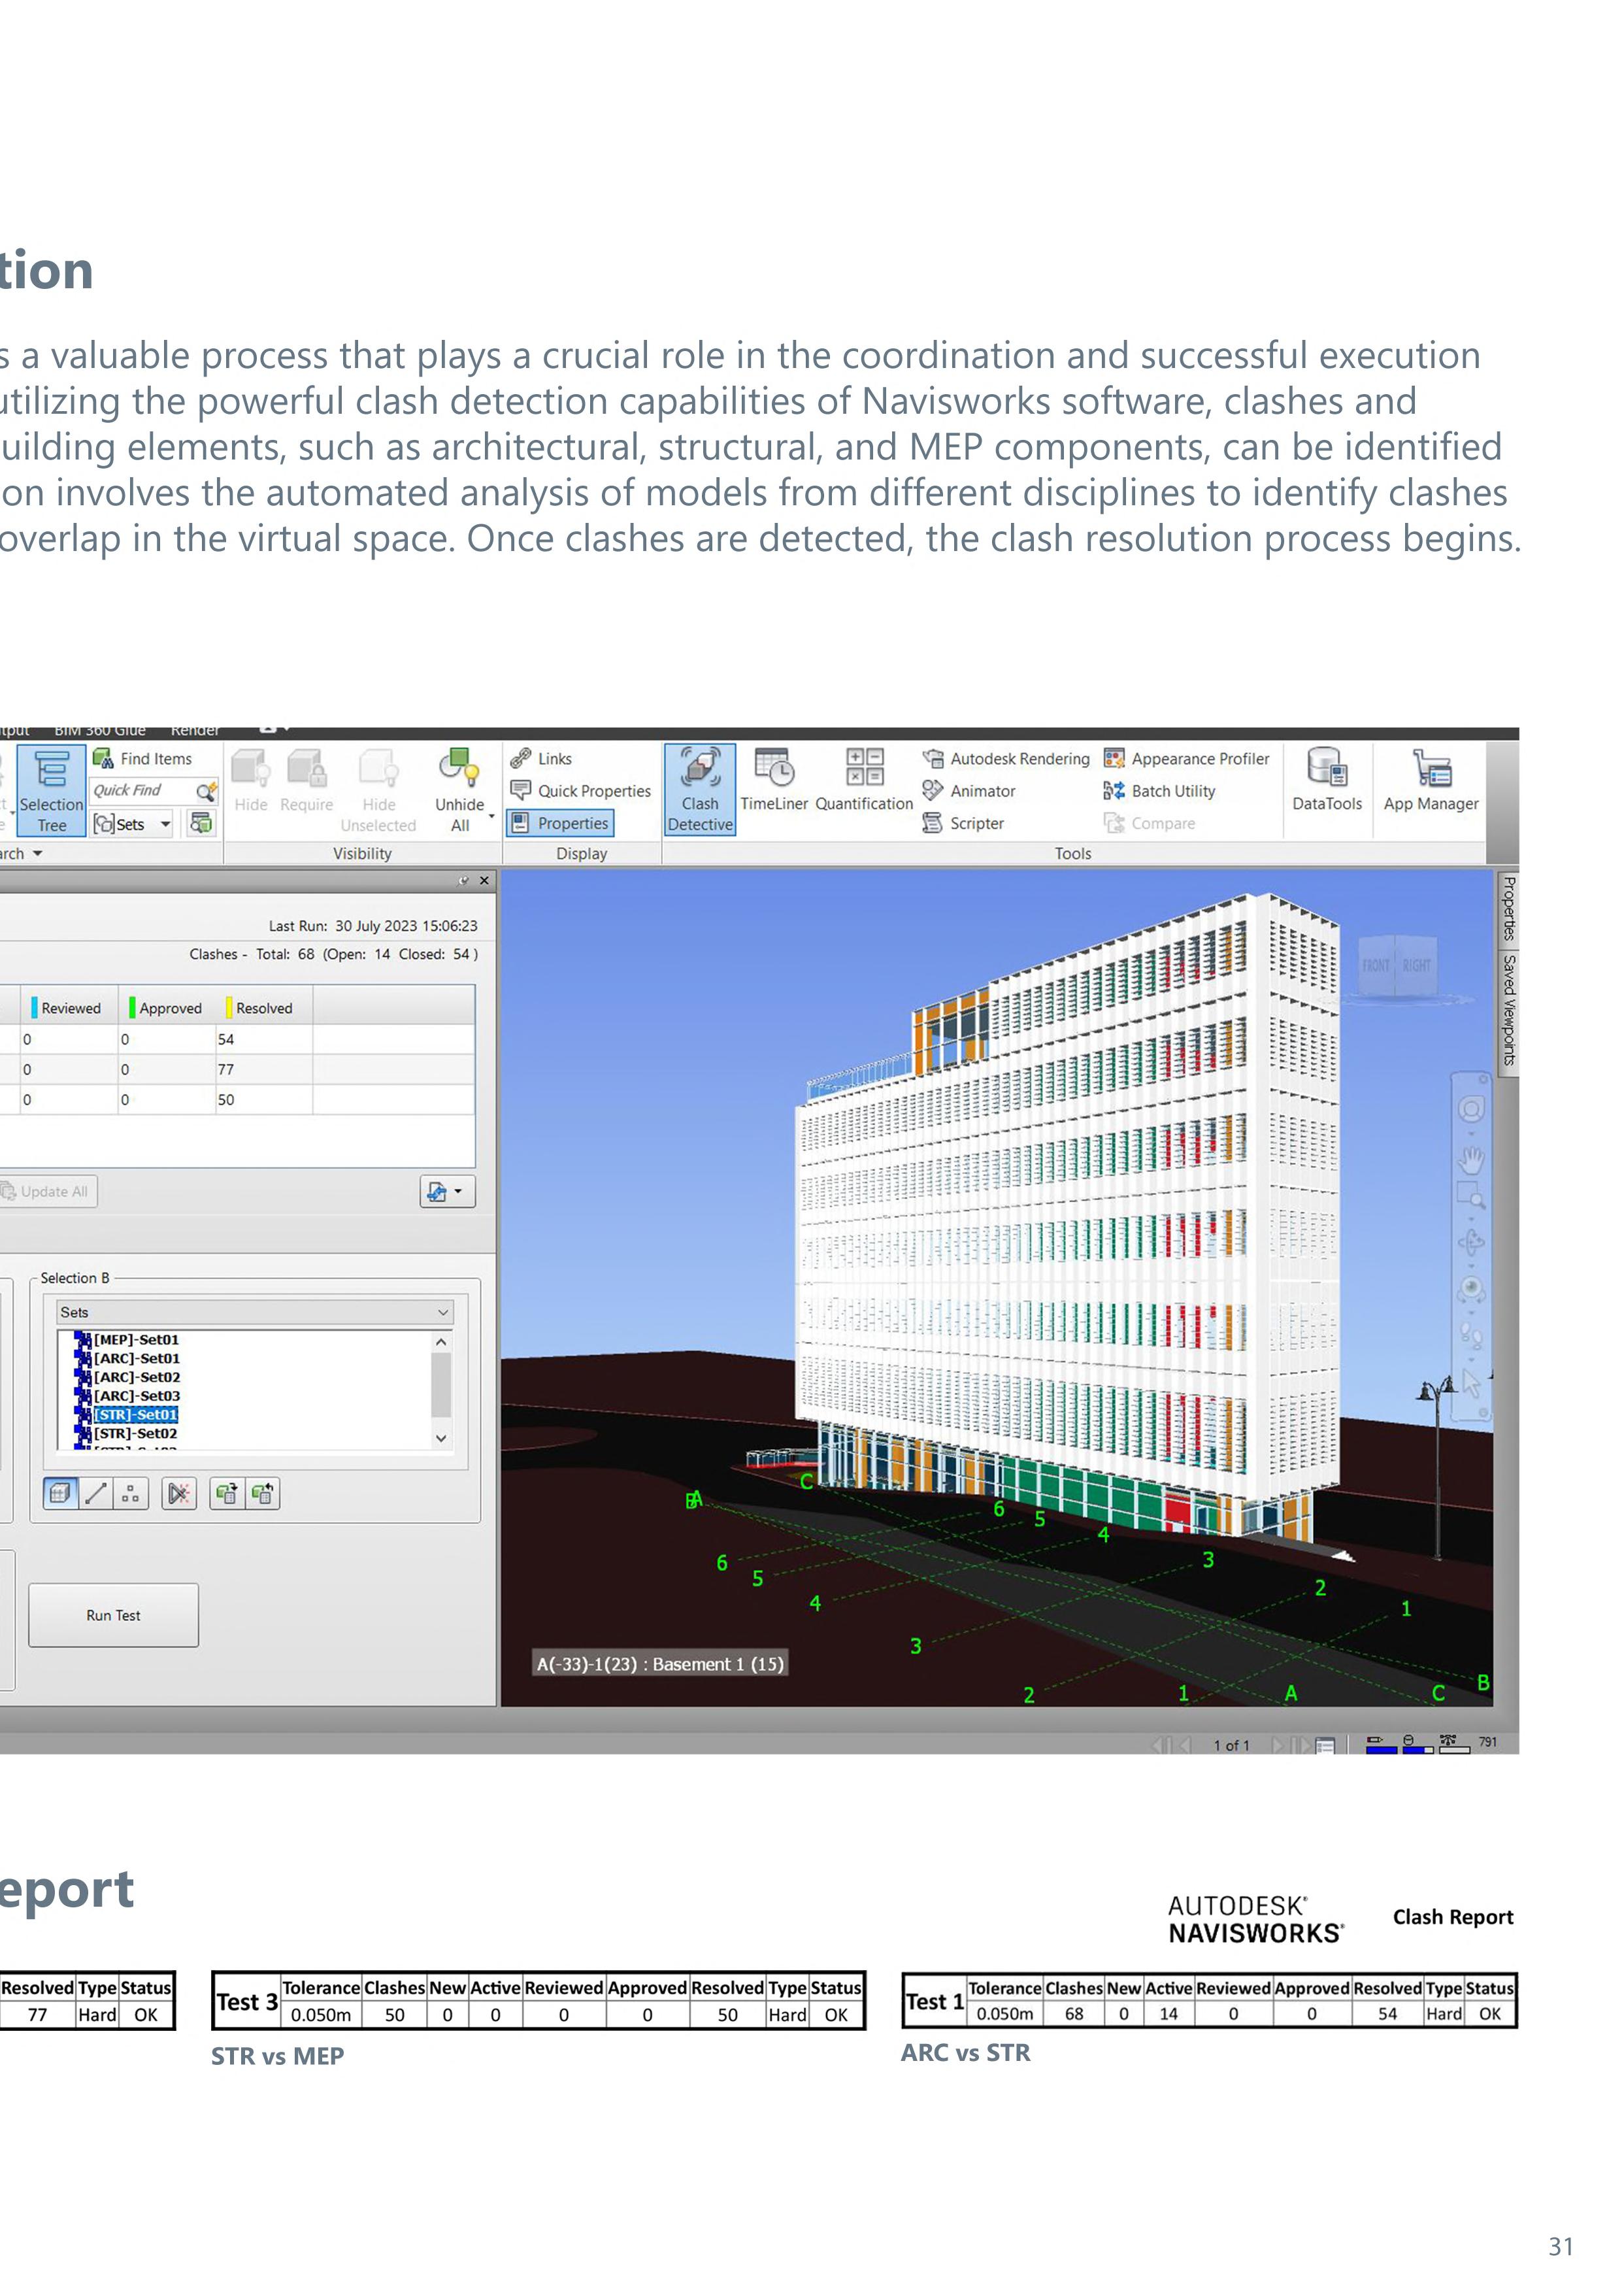Open the Clash Detective tool

(700, 789)
